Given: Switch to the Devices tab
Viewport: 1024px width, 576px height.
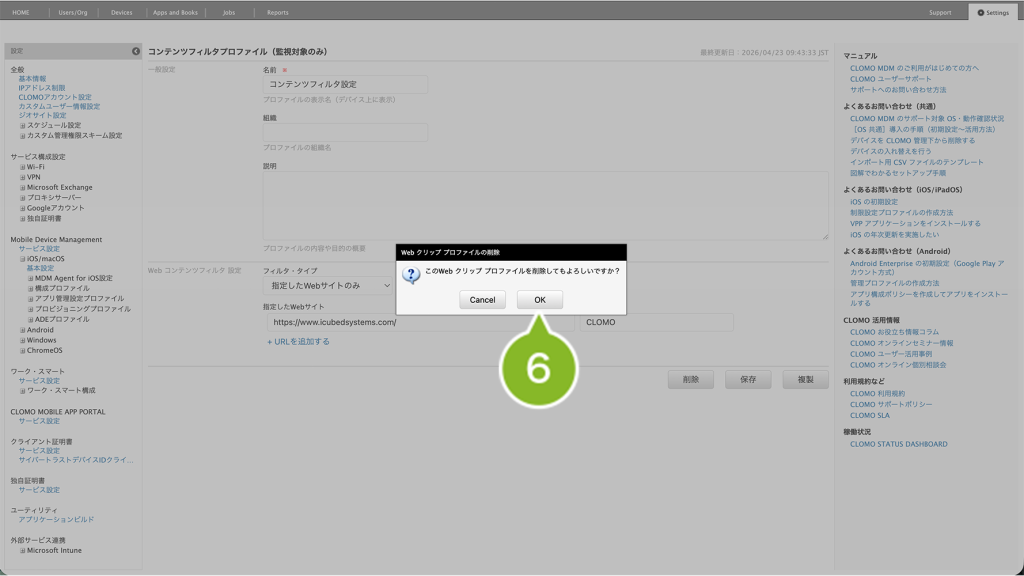Looking at the screenshot, I should point(121,13).
